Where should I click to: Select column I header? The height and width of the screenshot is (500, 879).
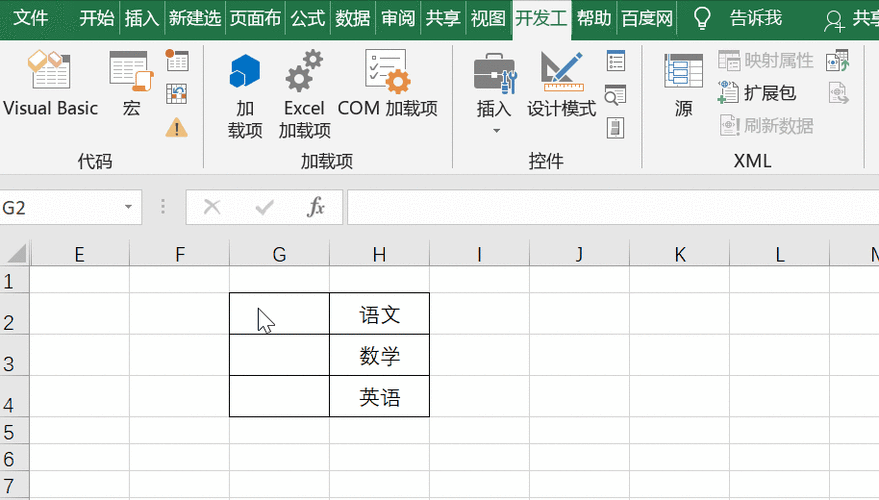pyautogui.click(x=479, y=254)
